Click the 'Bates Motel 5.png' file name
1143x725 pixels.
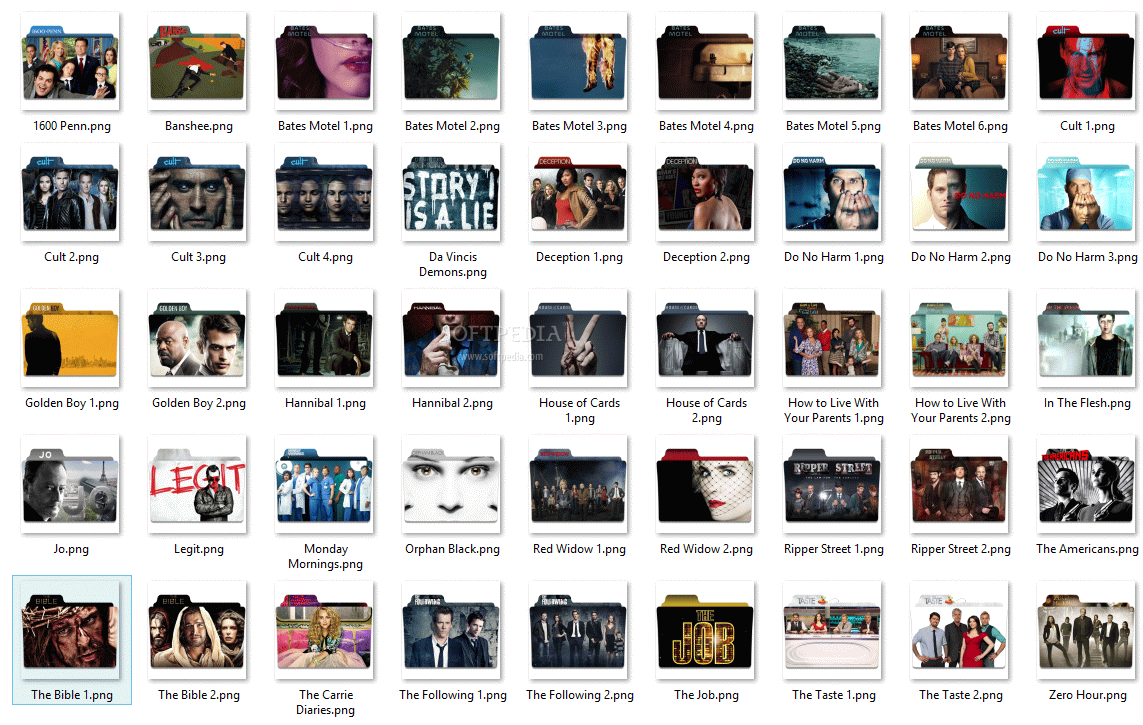pyautogui.click(x=833, y=126)
